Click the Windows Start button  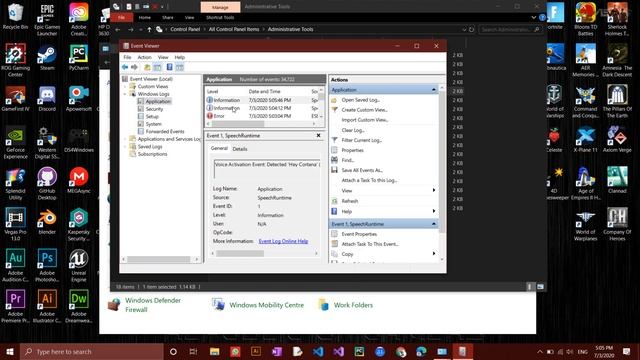point(10,351)
